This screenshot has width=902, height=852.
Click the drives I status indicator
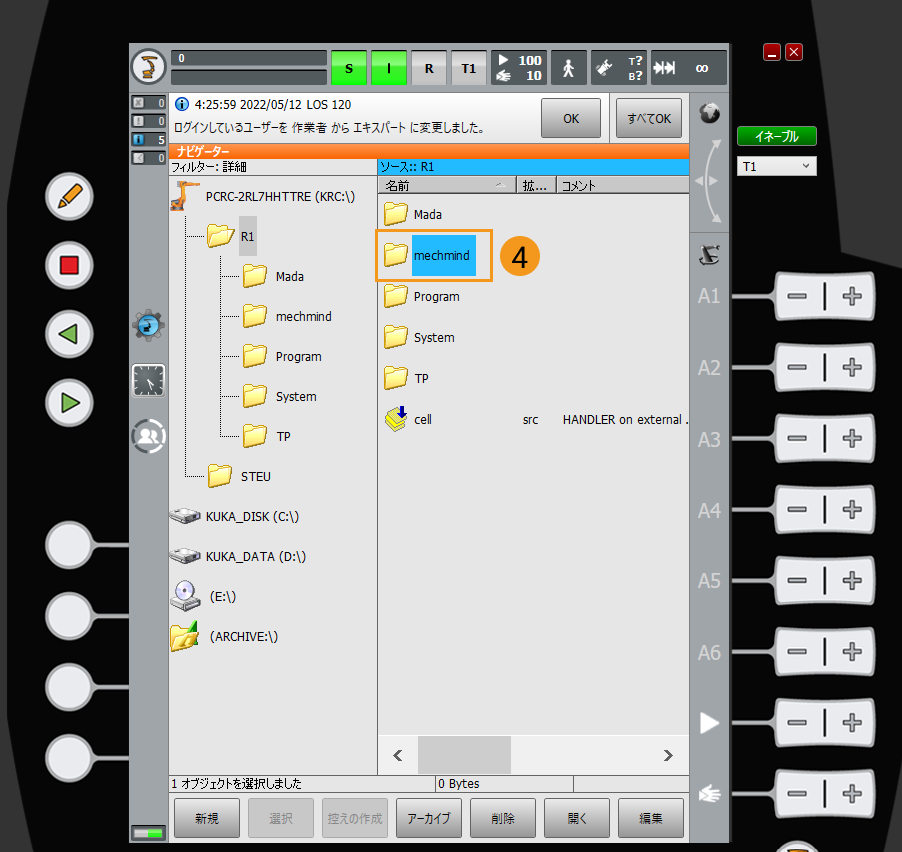click(389, 68)
